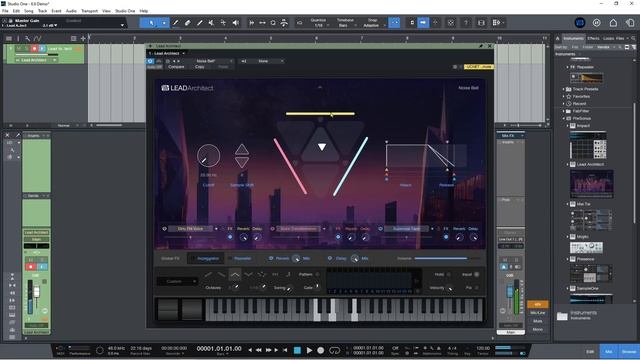Click the yellow top layer bar
The height and width of the screenshot is (360, 640).
(x=320, y=114)
